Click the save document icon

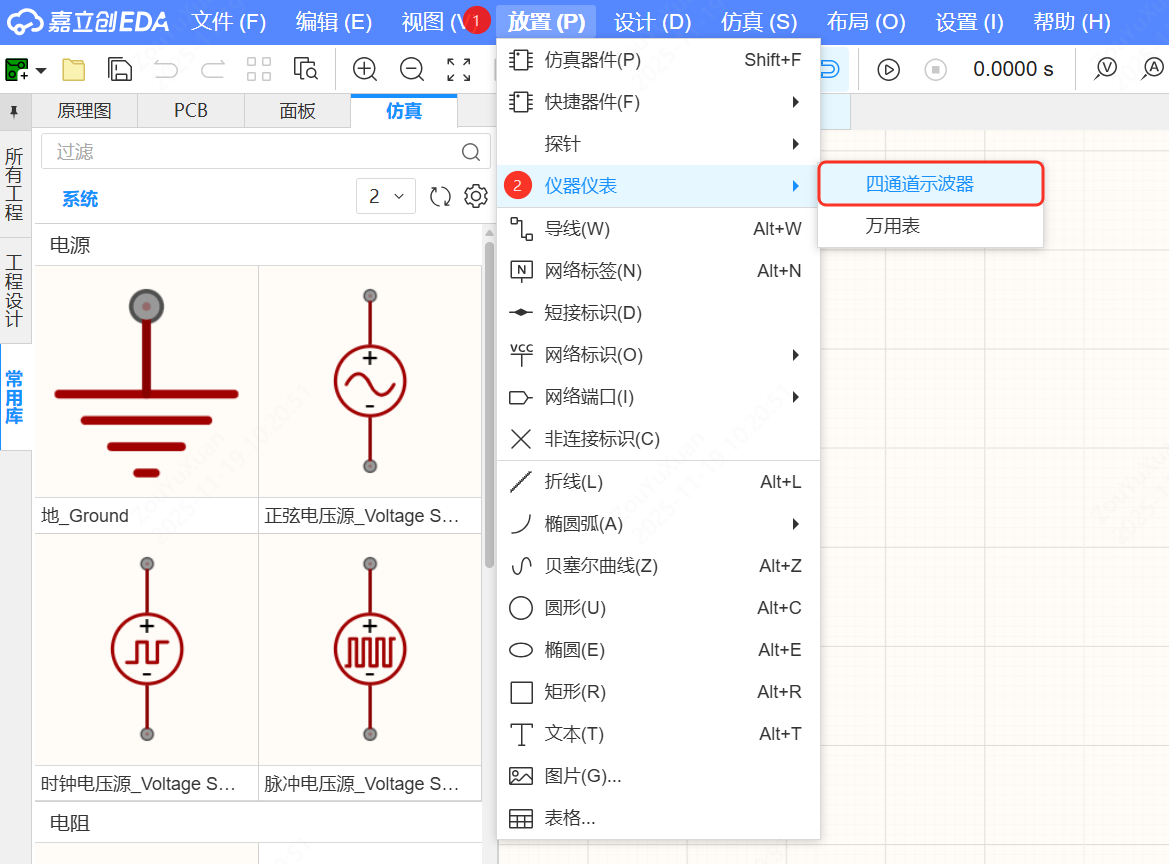point(120,69)
